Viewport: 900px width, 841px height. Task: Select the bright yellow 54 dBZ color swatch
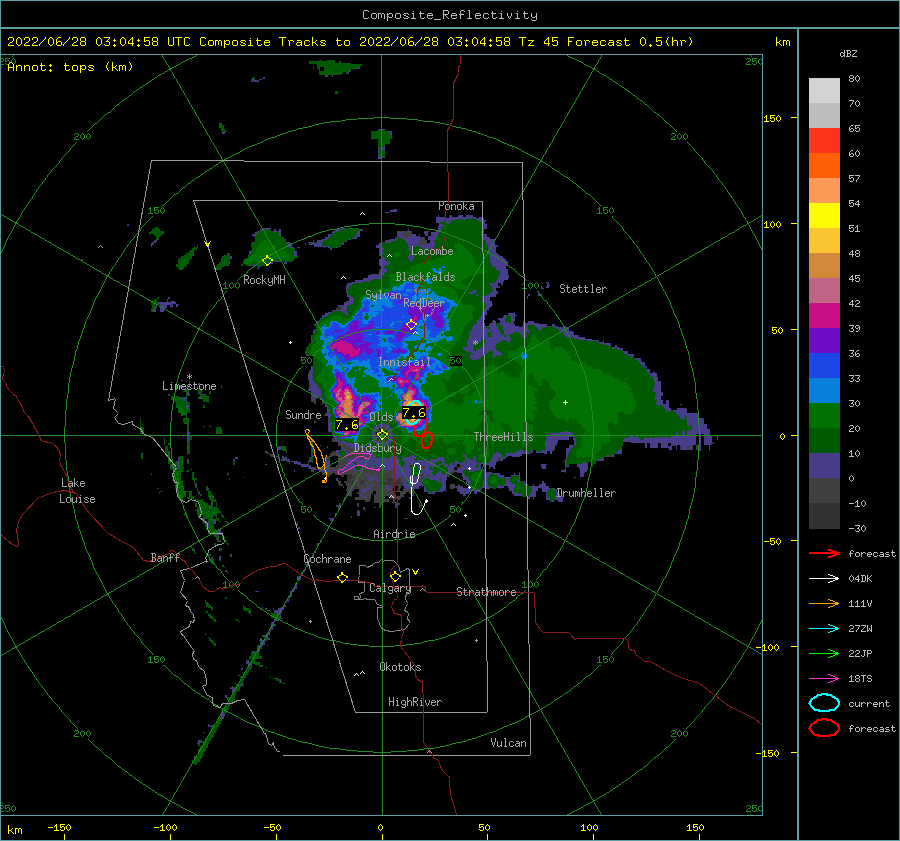point(824,215)
